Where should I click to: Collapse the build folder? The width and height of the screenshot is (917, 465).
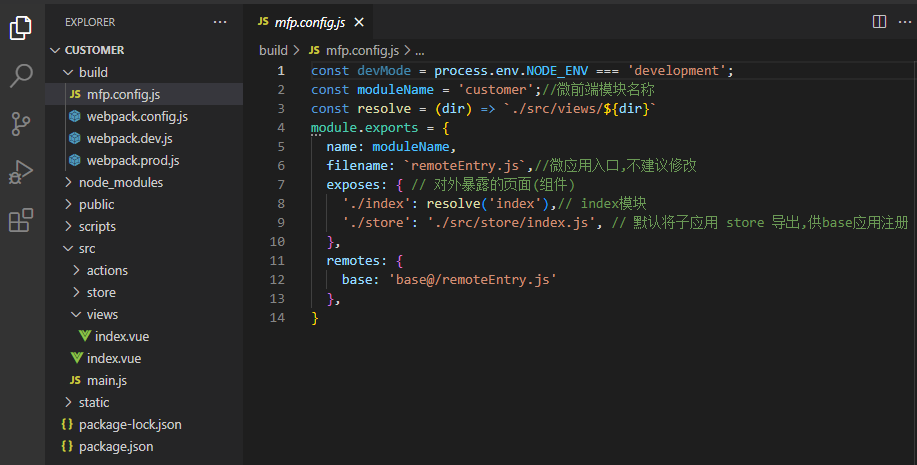point(93,72)
